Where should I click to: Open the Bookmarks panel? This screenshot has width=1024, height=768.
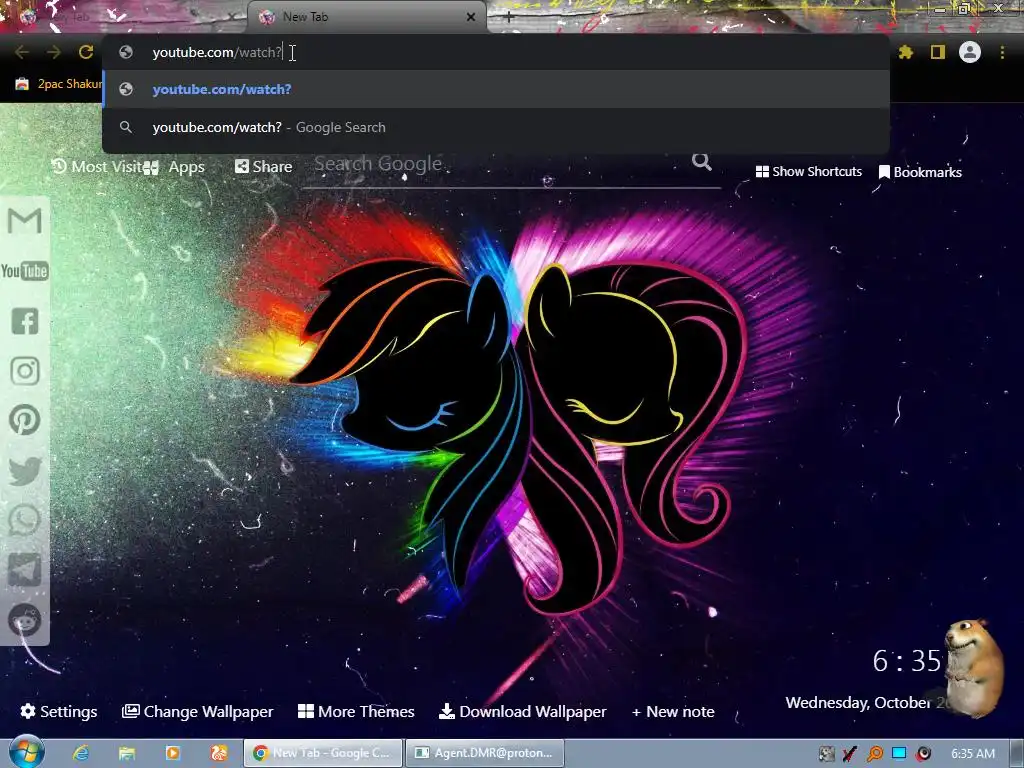coord(920,172)
